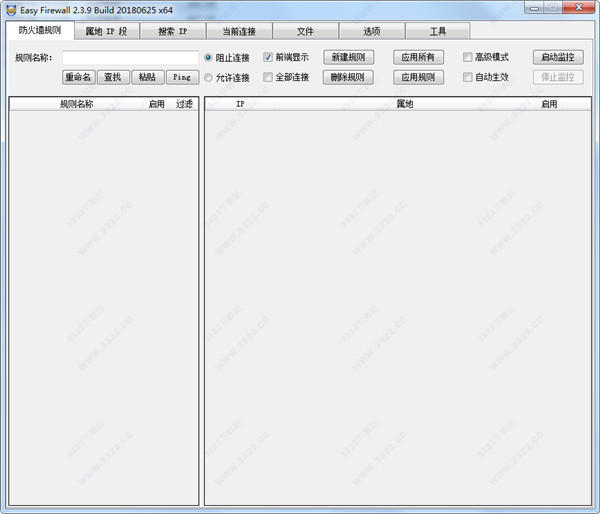Click the 应用所有 button

(418, 57)
